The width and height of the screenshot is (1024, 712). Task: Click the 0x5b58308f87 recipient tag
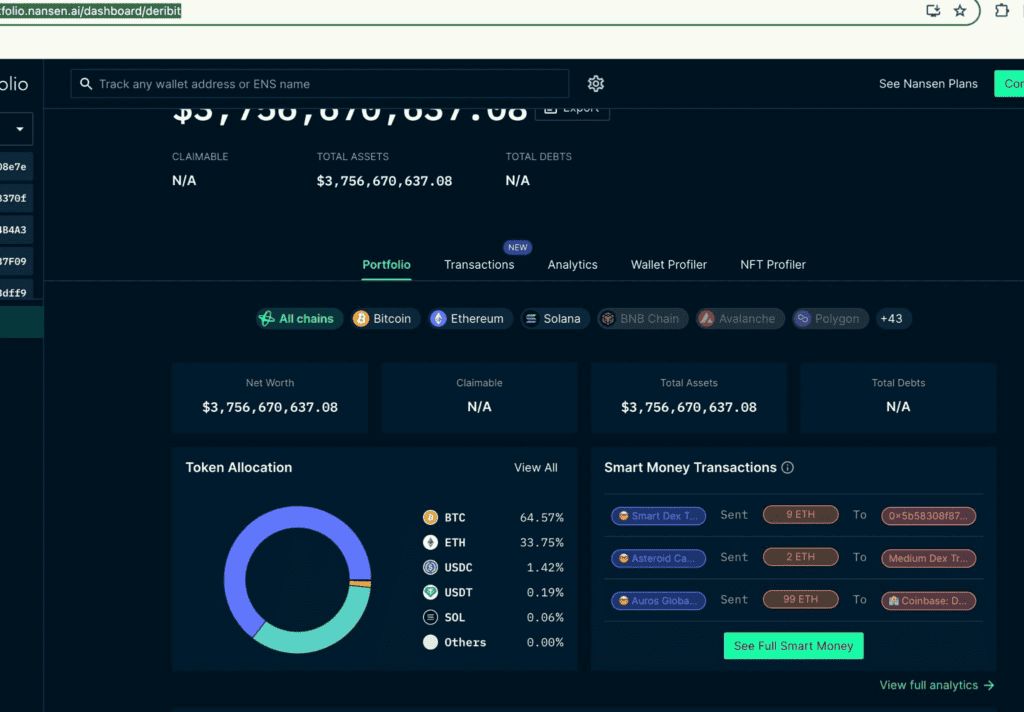[x=928, y=515]
